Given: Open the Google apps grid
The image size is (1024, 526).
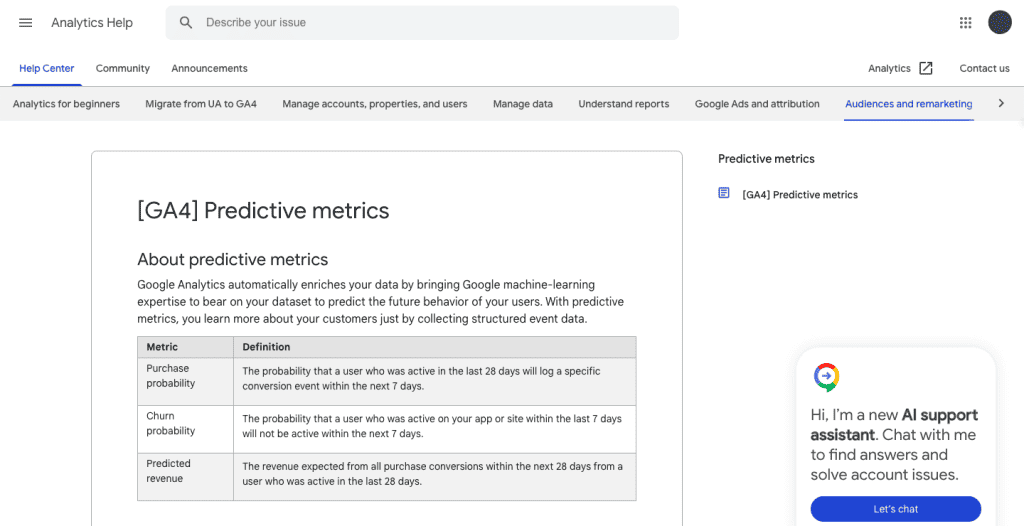Looking at the screenshot, I should coord(965,23).
